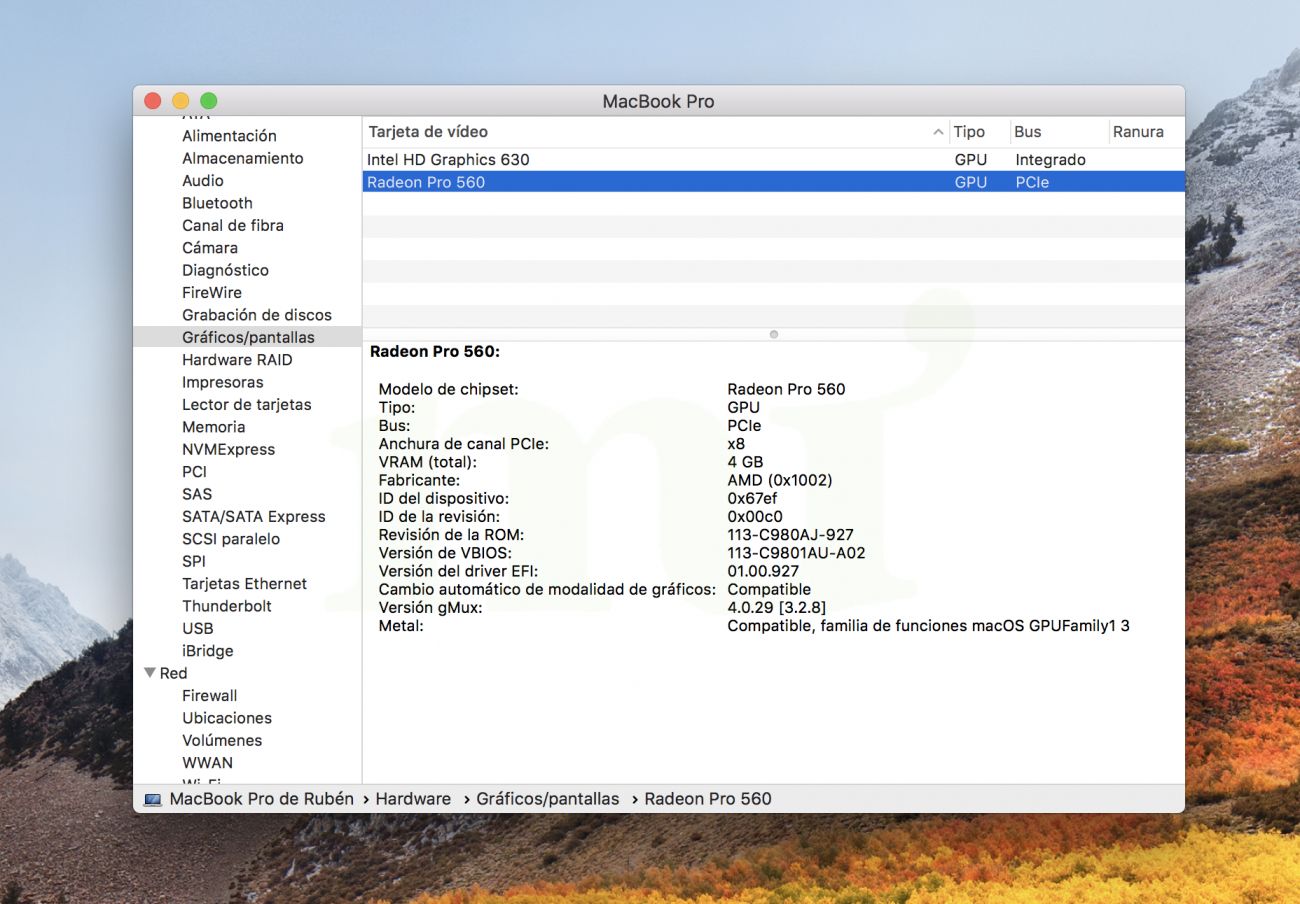Image resolution: width=1300 pixels, height=904 pixels.
Task: Open the Bluetooth section
Action: (x=217, y=203)
